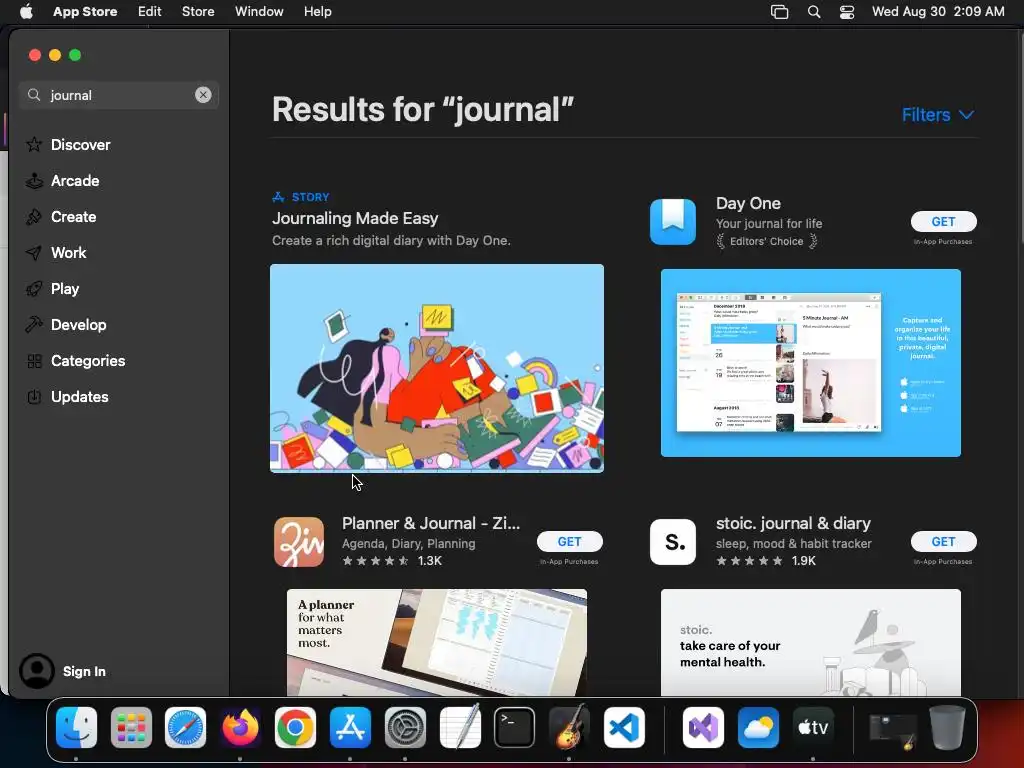Open the stoic. journal & diary title
The width and height of the screenshot is (1024, 768).
pyautogui.click(x=793, y=523)
